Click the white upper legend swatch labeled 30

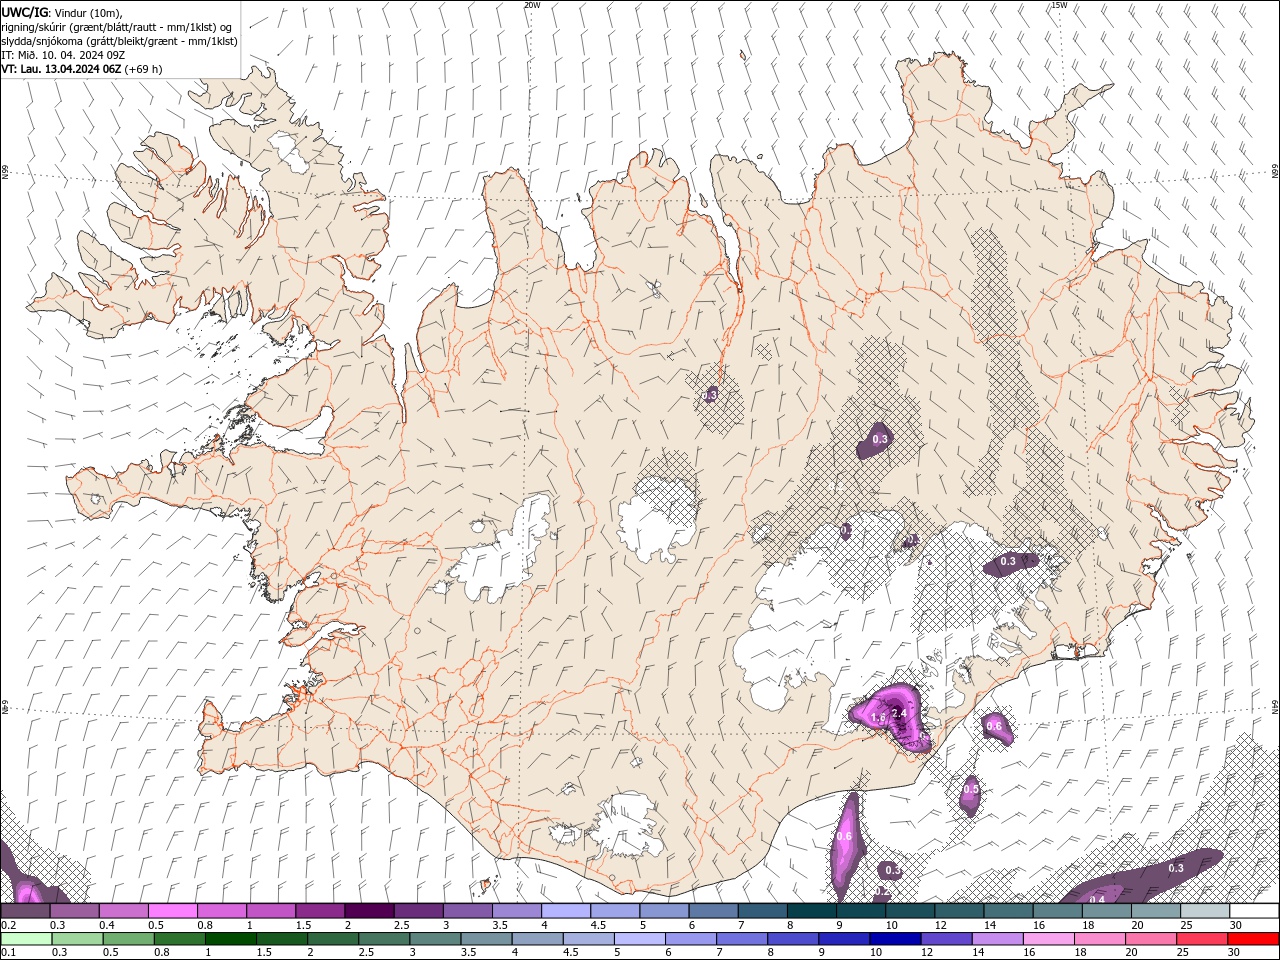[x=1254, y=911]
